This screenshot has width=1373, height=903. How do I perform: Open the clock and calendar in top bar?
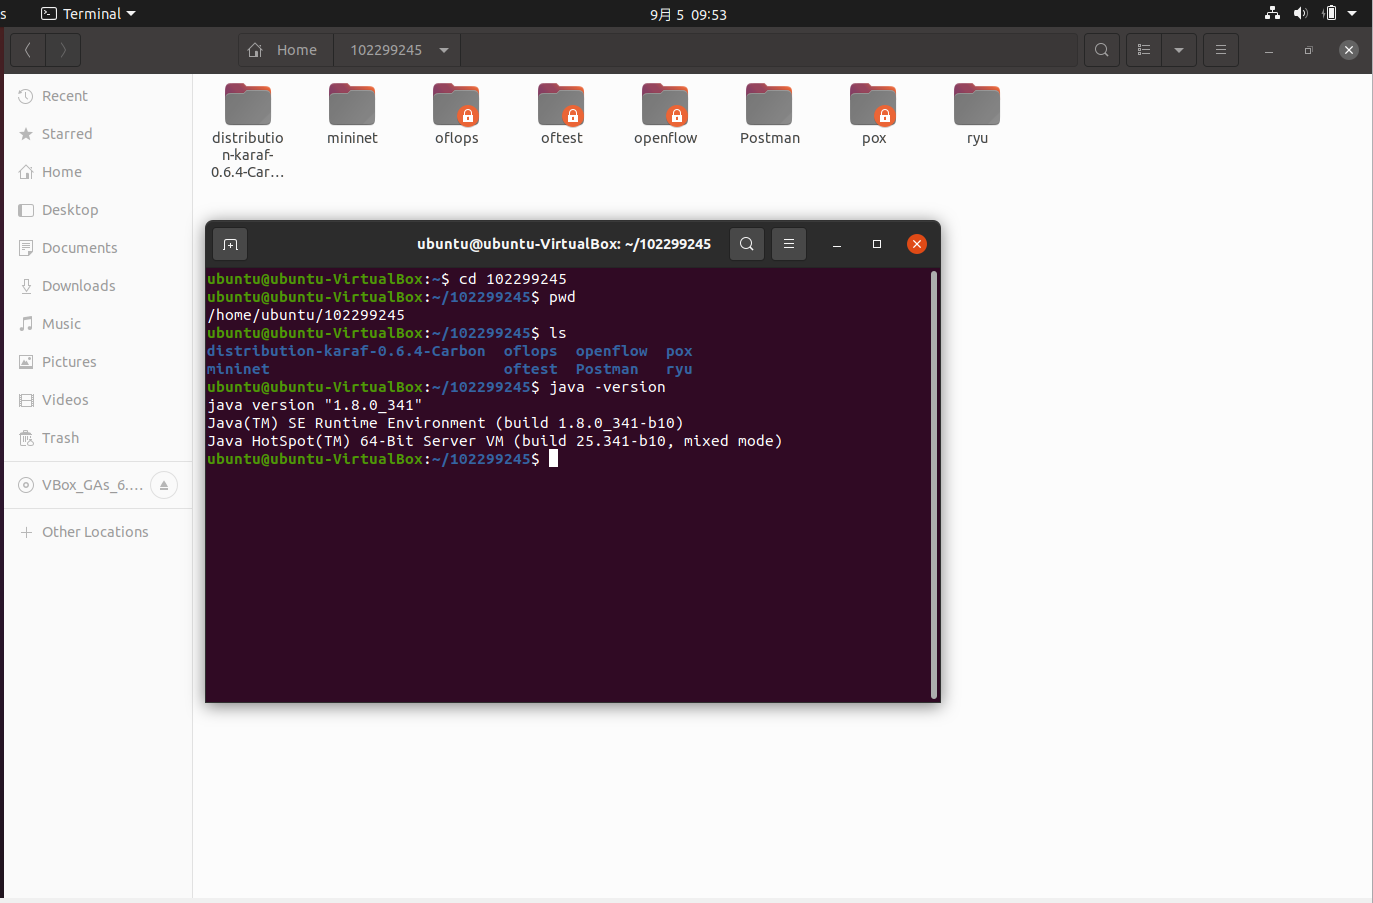click(688, 14)
